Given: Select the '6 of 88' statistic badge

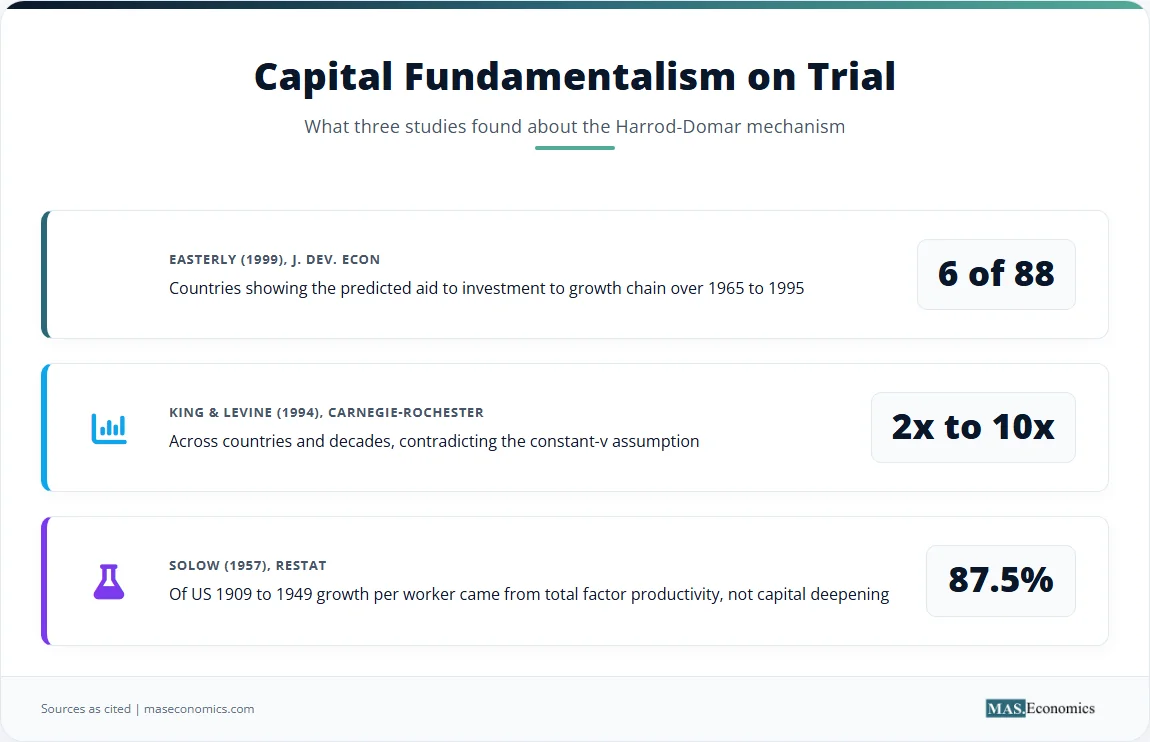Looking at the screenshot, I should point(996,274).
